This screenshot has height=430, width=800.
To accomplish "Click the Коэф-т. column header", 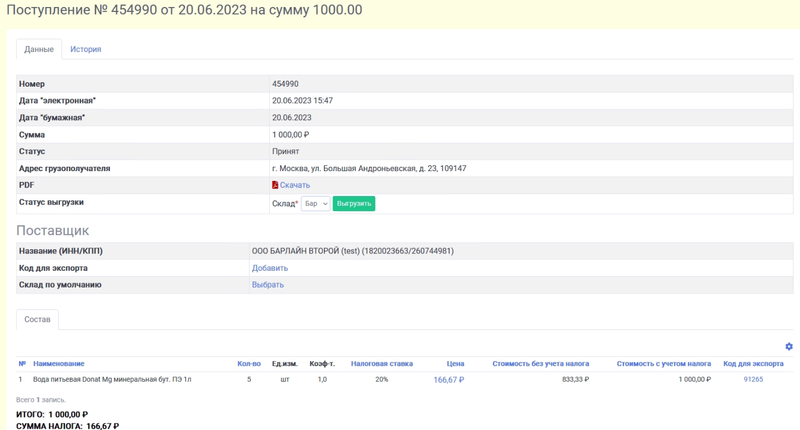I will click(322, 364).
